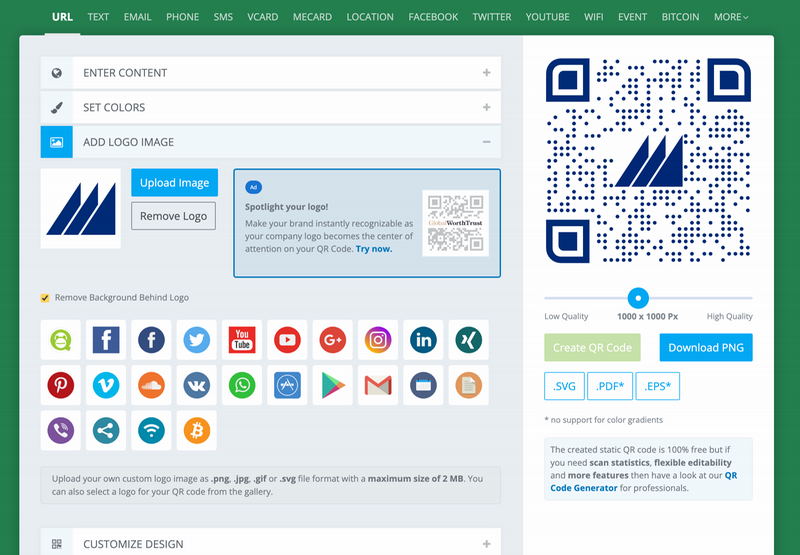Follow the Try now link
The image size is (800, 555).
tap(374, 249)
